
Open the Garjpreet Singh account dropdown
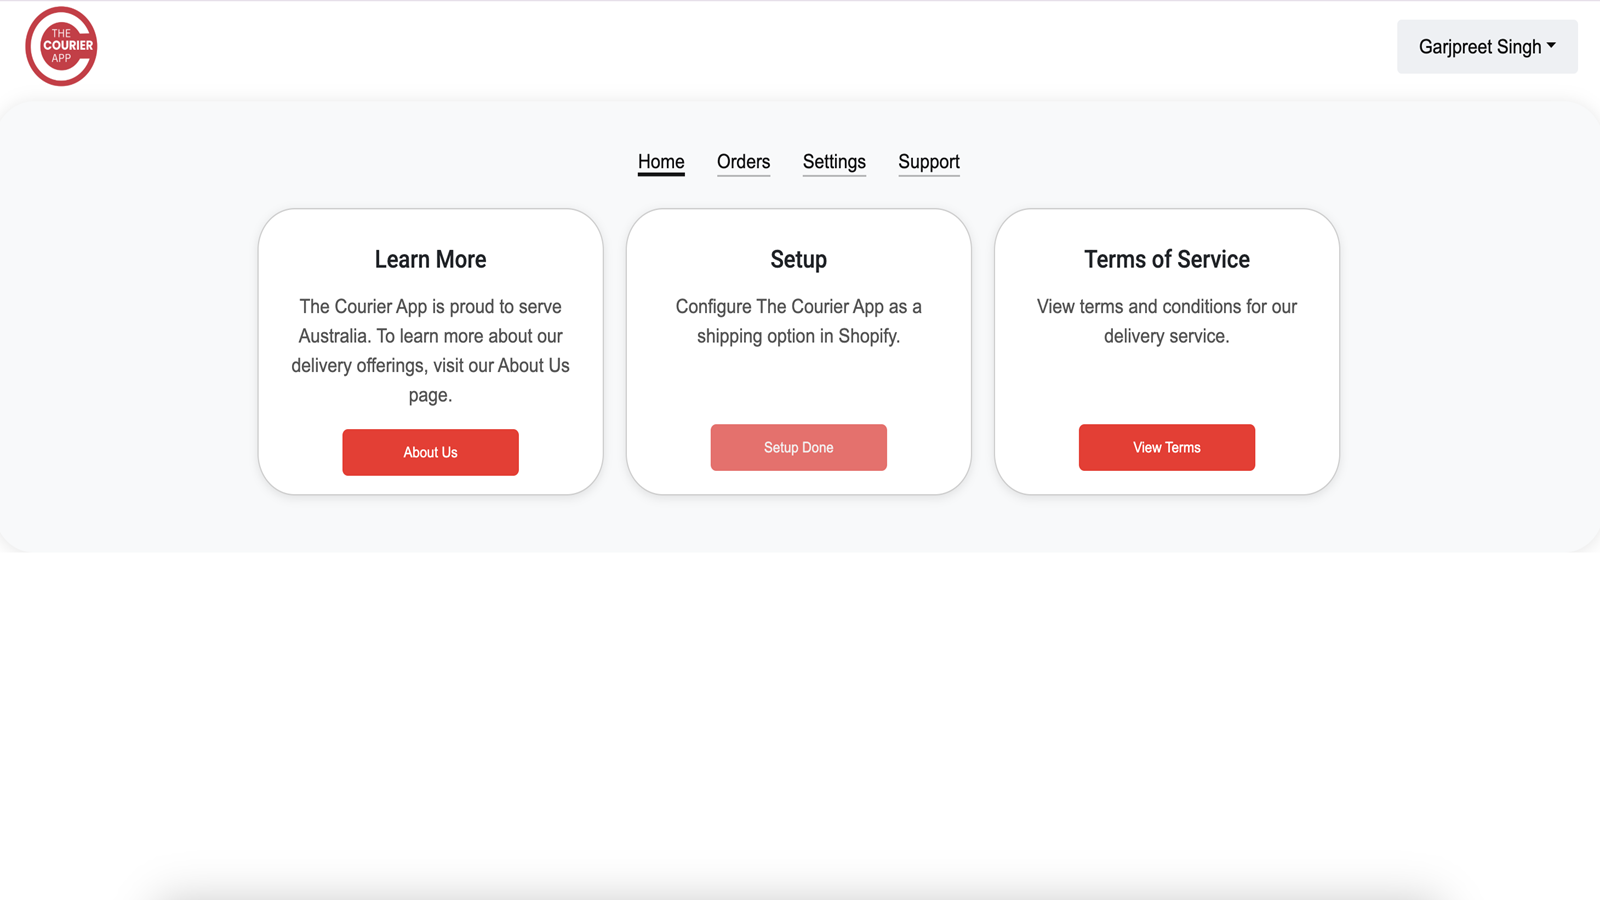tap(1487, 47)
